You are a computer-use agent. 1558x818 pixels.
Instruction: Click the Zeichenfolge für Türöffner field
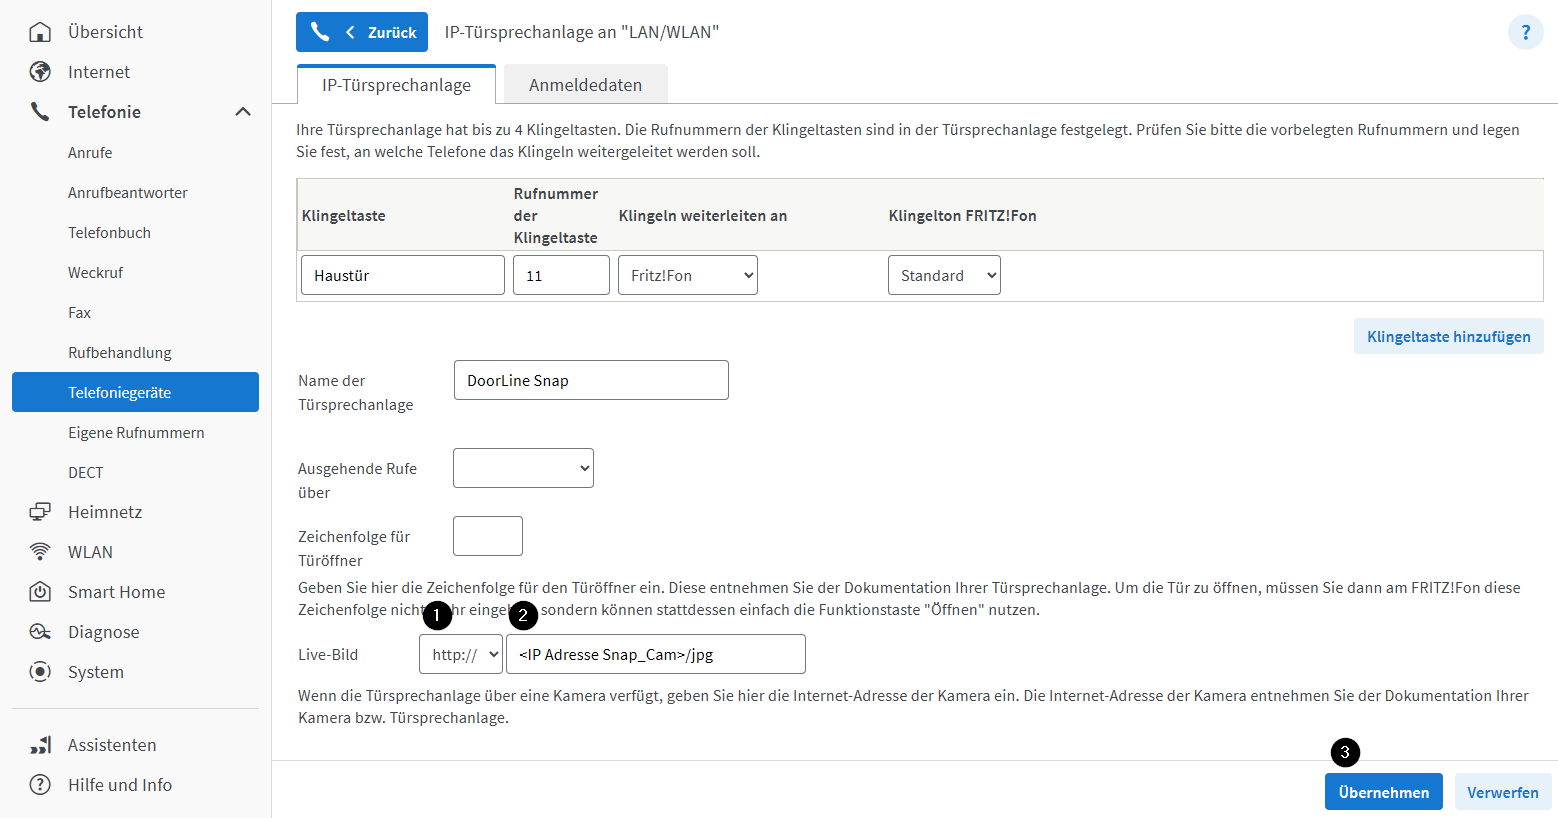[x=488, y=536]
